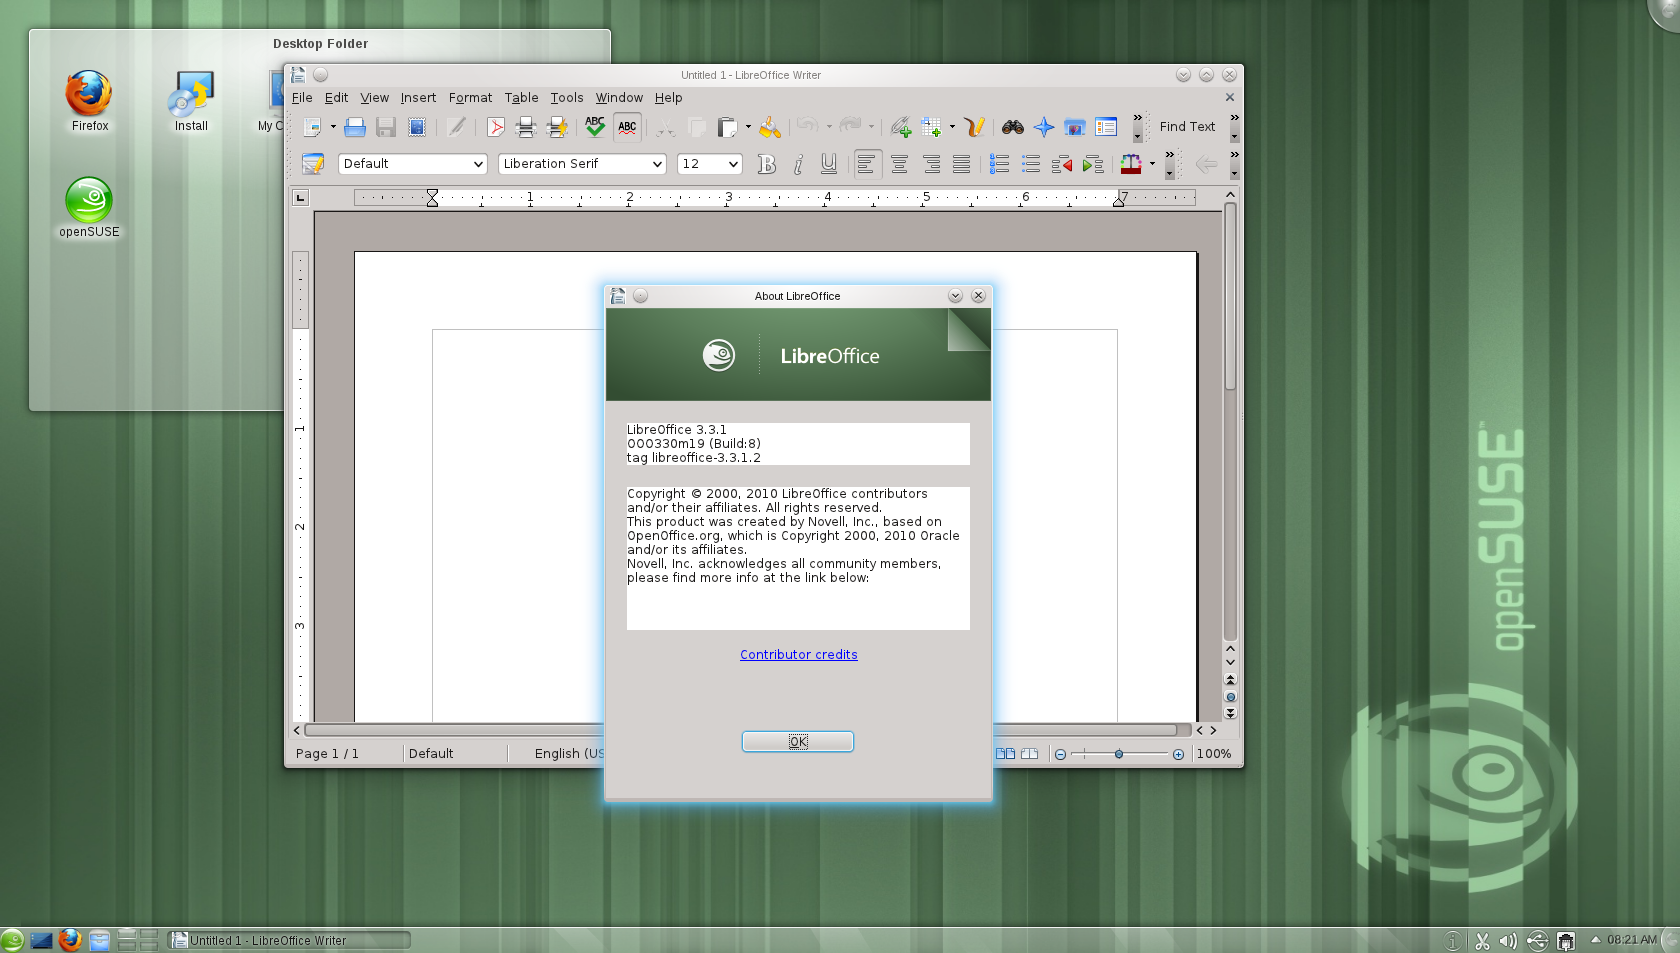Image resolution: width=1680 pixels, height=953 pixels.
Task: Open Find & Replace binoculars icon
Action: [1012, 127]
